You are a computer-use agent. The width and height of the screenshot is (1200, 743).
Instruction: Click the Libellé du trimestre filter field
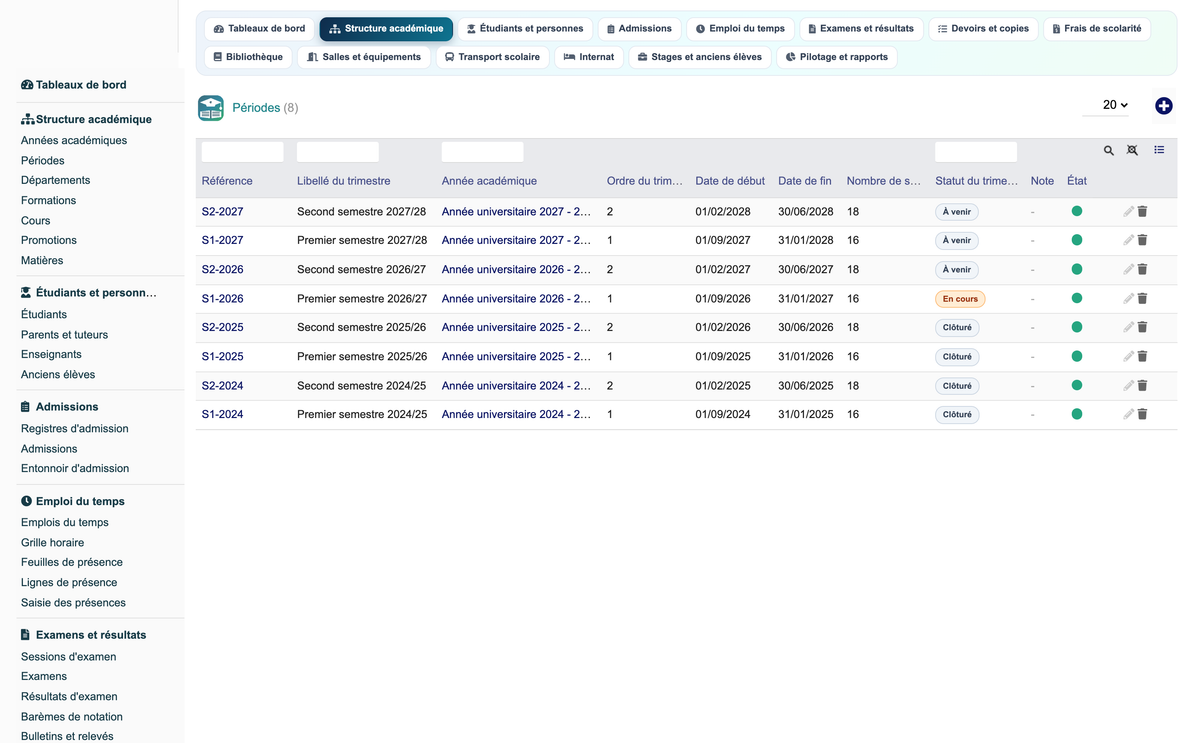tap(338, 152)
